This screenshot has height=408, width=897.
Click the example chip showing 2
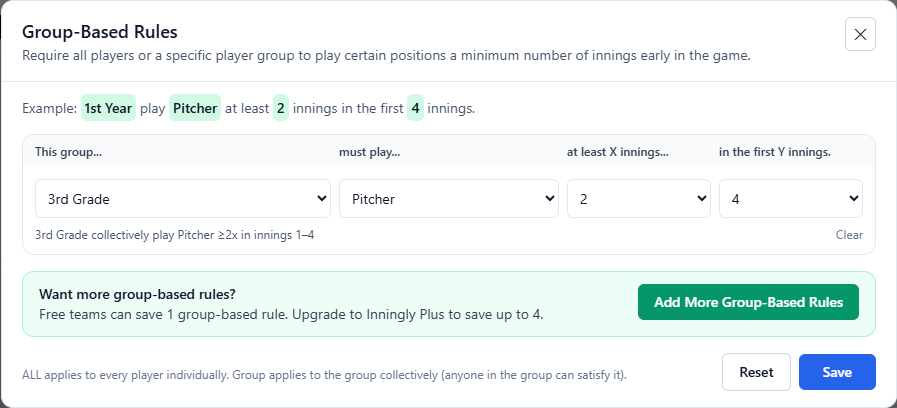pyautogui.click(x=280, y=108)
